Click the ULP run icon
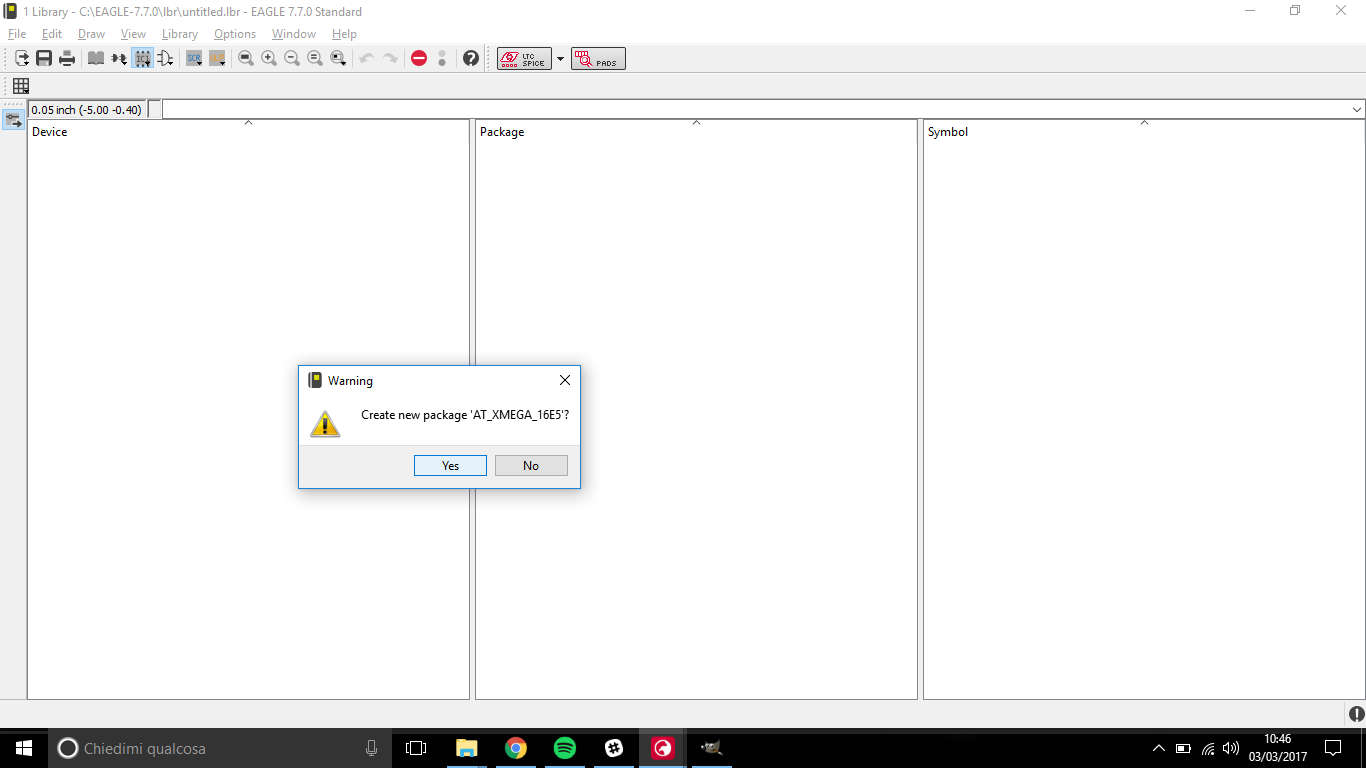 pyautogui.click(x=217, y=58)
